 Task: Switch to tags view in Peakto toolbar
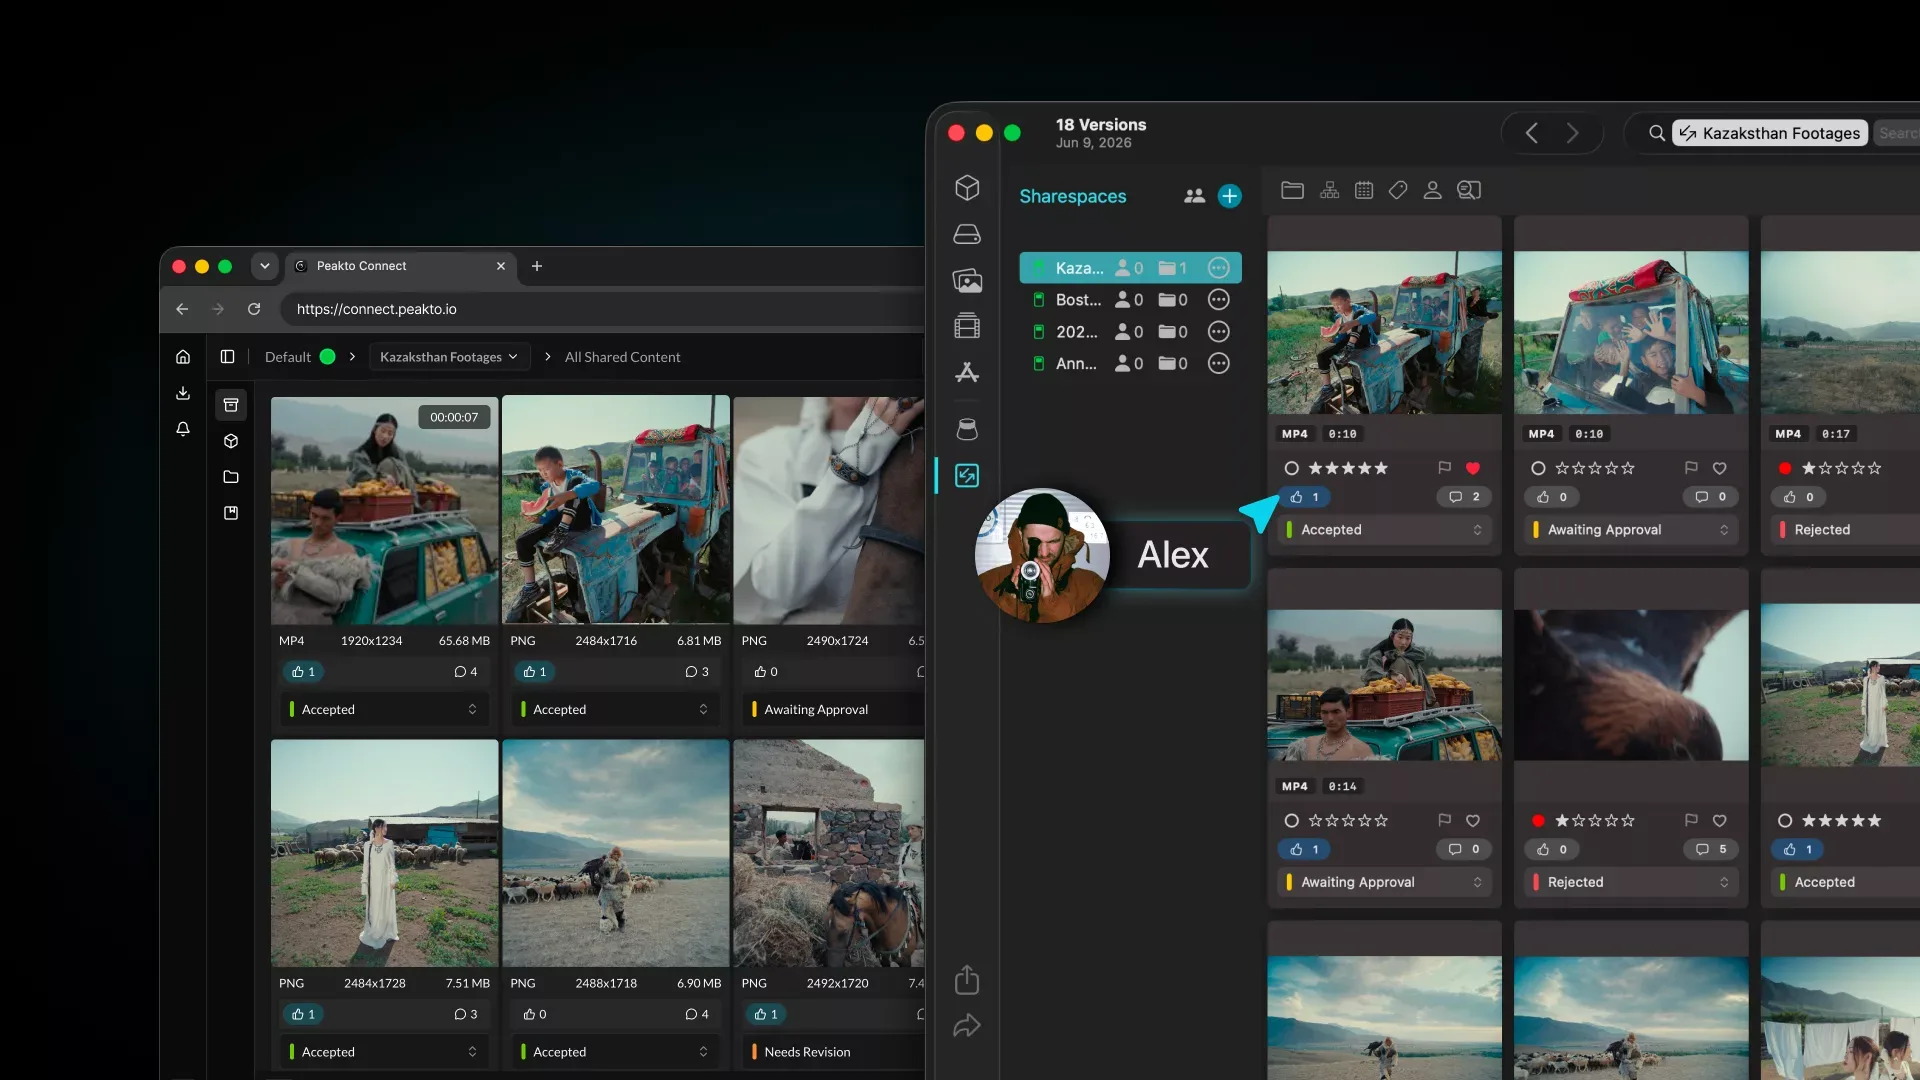(1398, 190)
